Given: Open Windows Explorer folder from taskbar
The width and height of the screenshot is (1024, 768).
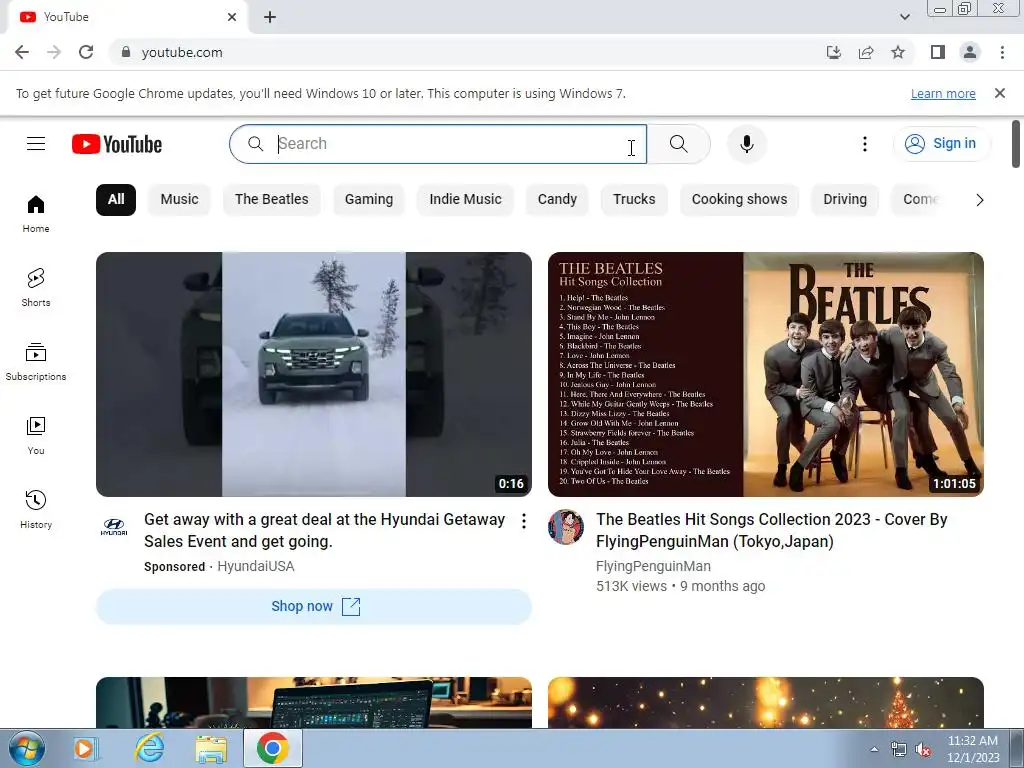Looking at the screenshot, I should (210, 748).
